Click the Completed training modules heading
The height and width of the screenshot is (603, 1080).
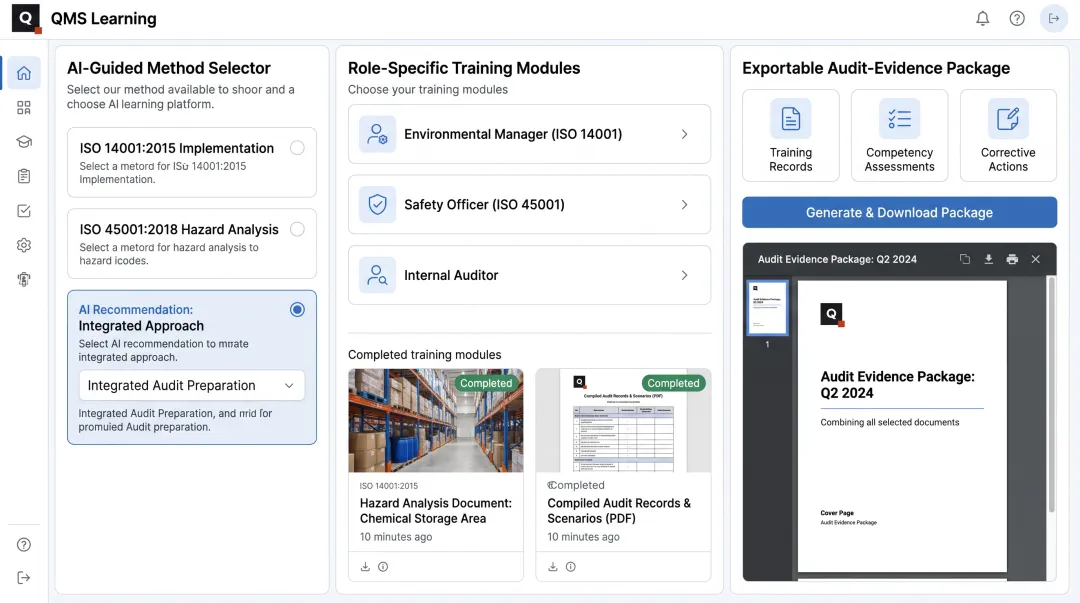click(x=424, y=355)
